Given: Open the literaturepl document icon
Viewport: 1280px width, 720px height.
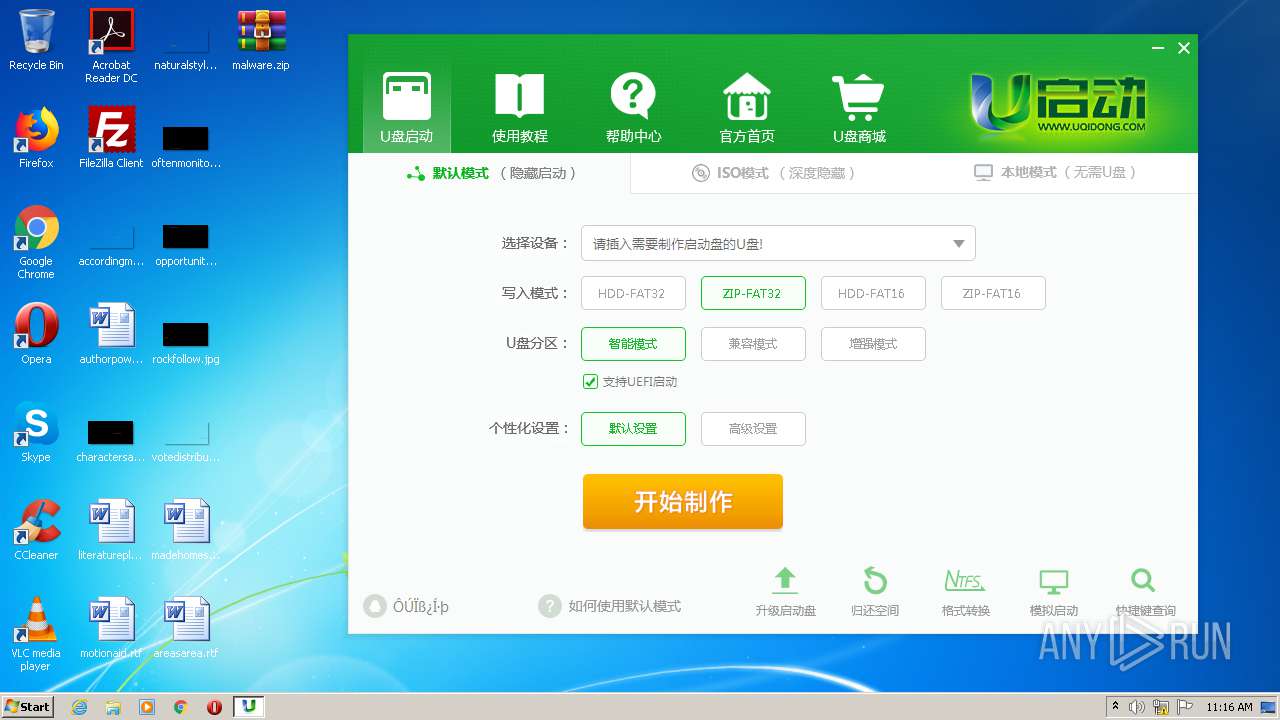Looking at the screenshot, I should point(111,530).
